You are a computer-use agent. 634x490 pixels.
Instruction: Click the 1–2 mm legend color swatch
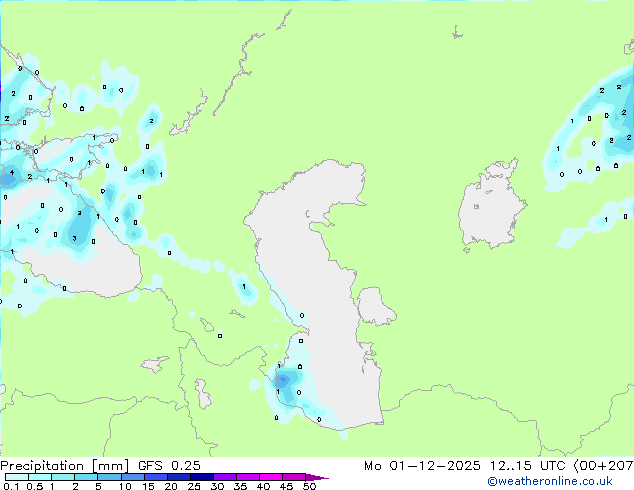[63, 477]
